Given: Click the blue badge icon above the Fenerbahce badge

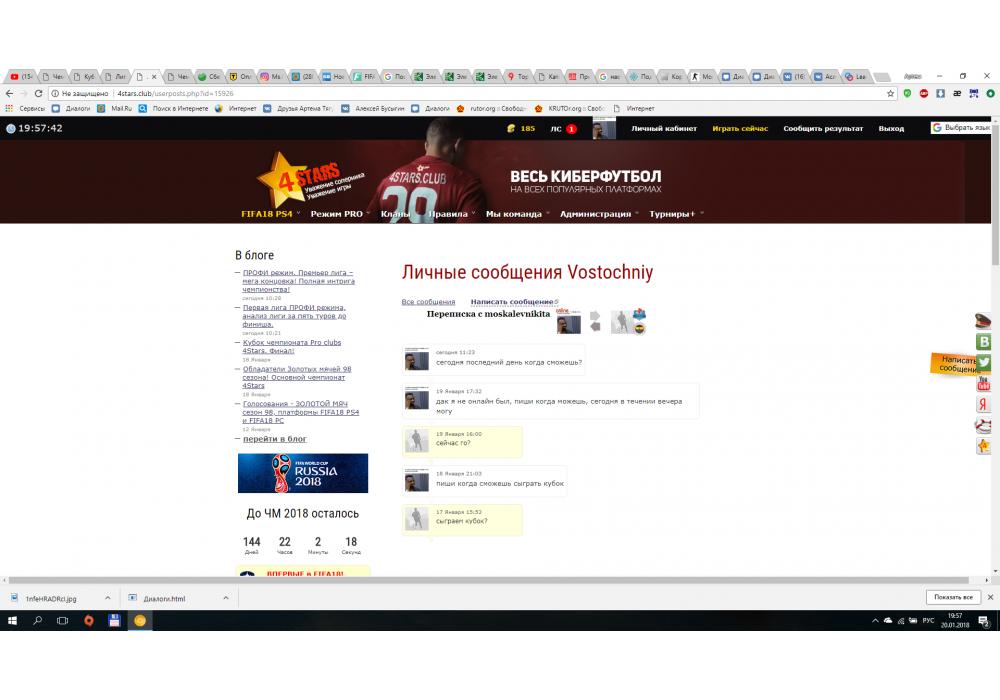Looking at the screenshot, I should pos(639,315).
